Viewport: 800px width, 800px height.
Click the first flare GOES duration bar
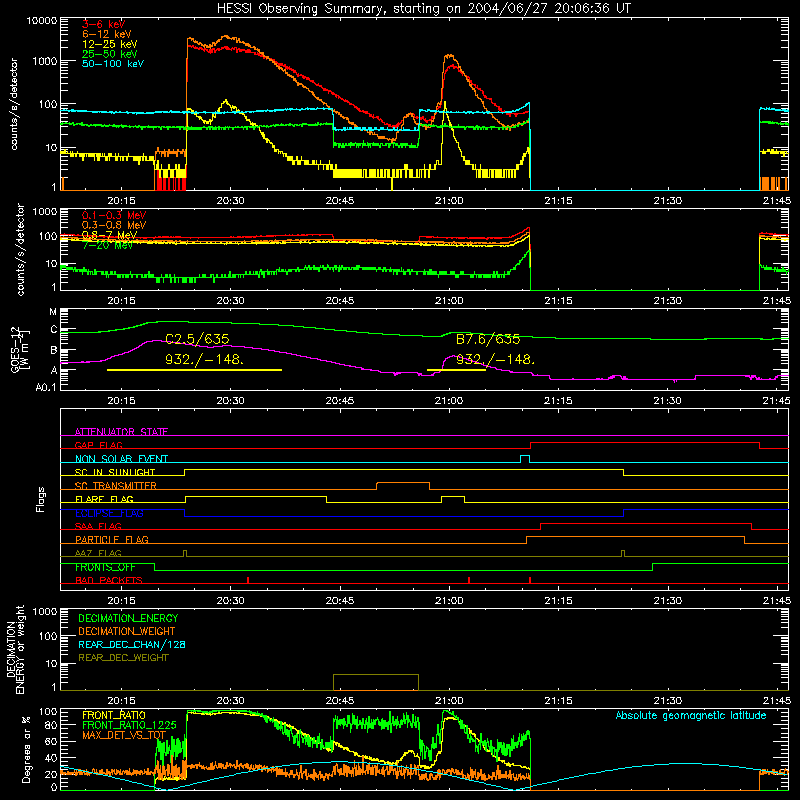pyautogui.click(x=194, y=370)
